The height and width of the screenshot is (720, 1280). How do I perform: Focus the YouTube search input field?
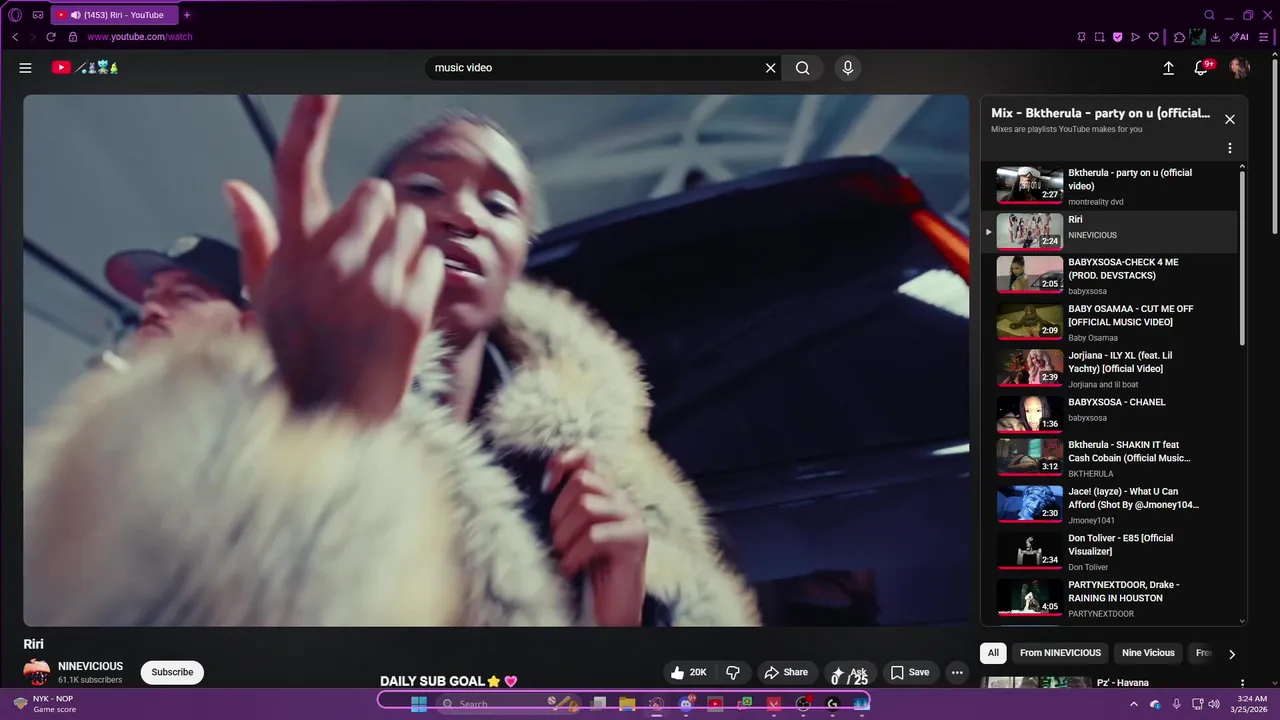point(595,68)
